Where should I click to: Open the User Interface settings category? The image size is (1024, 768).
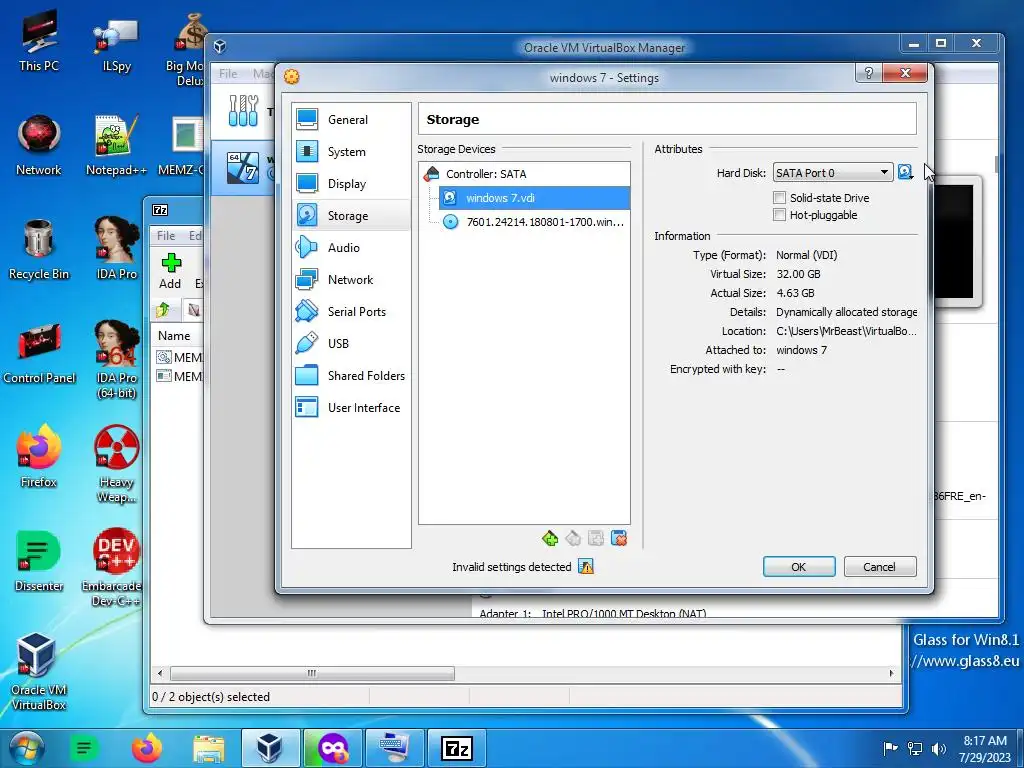tap(351, 408)
